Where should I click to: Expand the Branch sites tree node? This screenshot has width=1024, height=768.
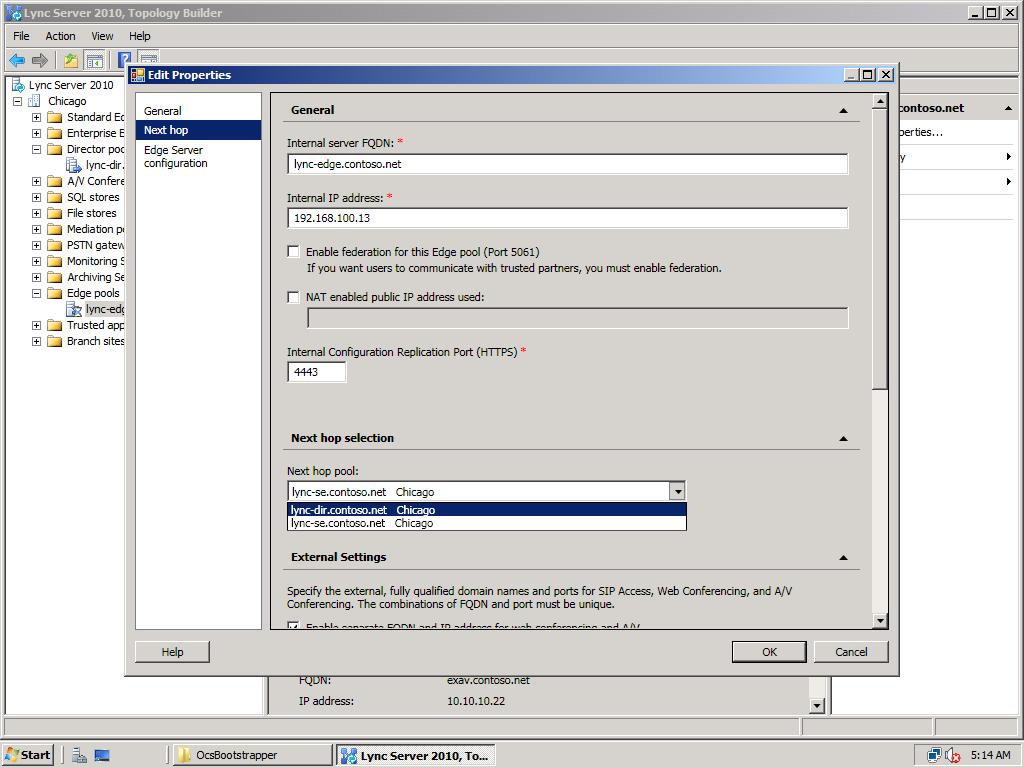37,342
